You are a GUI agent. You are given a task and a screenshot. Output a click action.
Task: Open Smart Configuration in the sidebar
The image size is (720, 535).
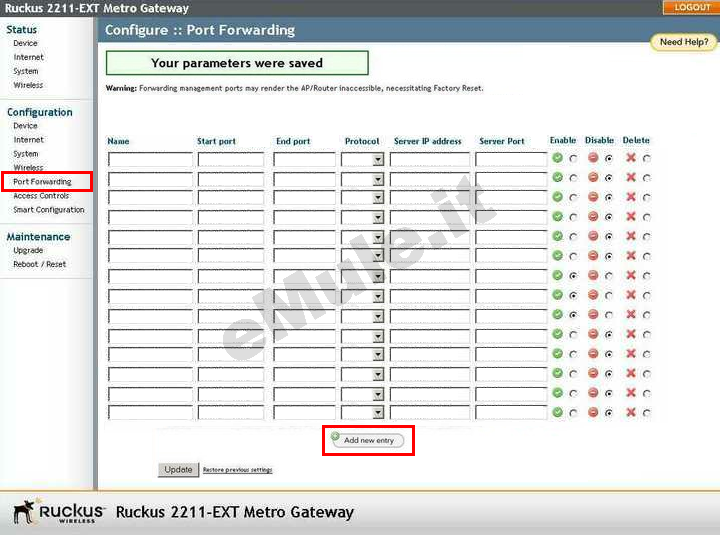pyautogui.click(x=49, y=210)
